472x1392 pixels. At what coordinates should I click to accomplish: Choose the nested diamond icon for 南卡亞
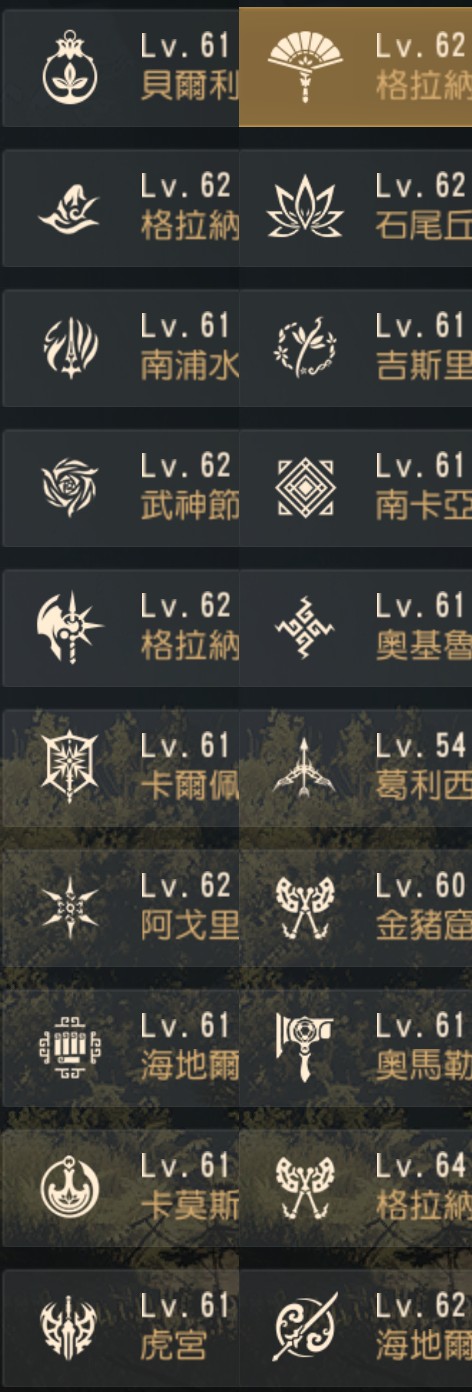pos(305,488)
